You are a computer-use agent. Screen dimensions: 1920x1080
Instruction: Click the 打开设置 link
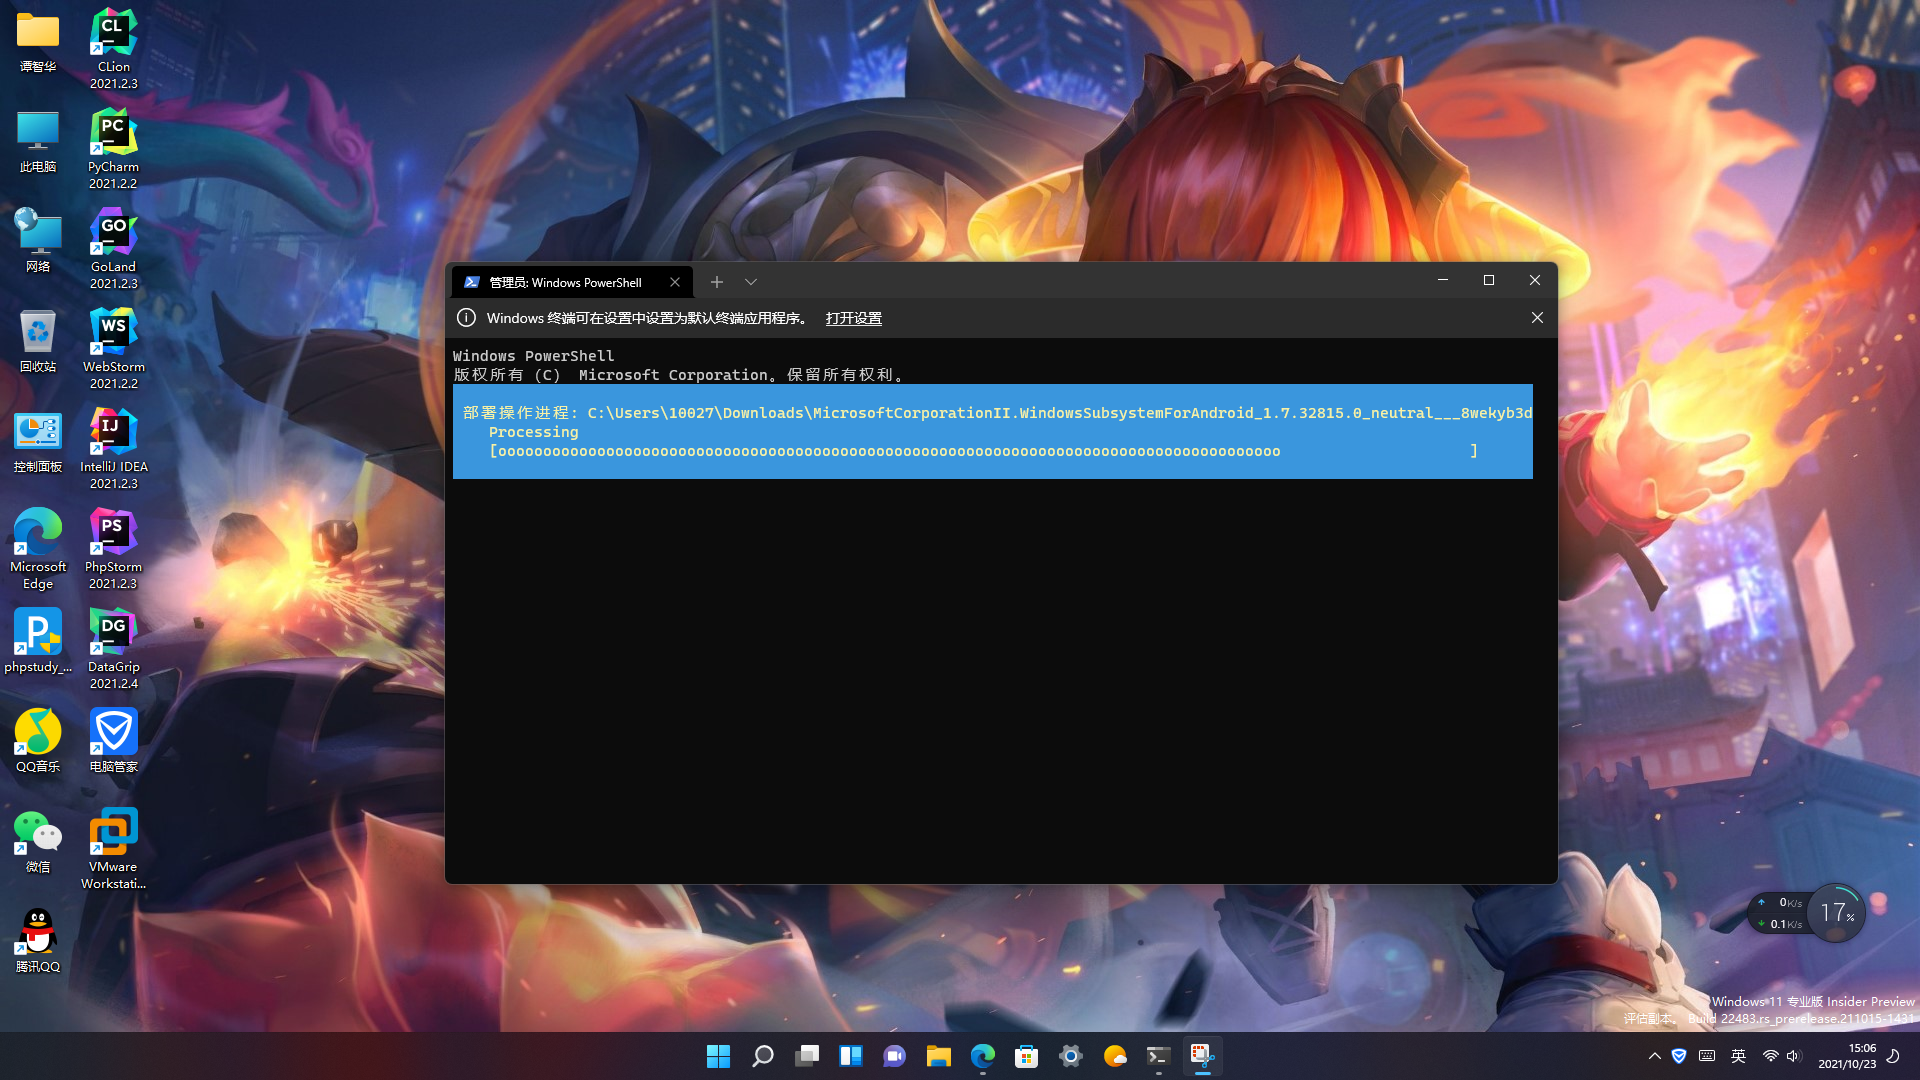coord(853,318)
